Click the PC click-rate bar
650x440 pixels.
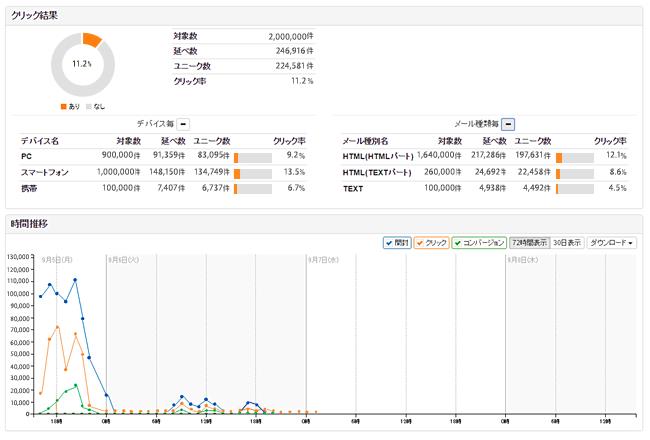(253, 158)
